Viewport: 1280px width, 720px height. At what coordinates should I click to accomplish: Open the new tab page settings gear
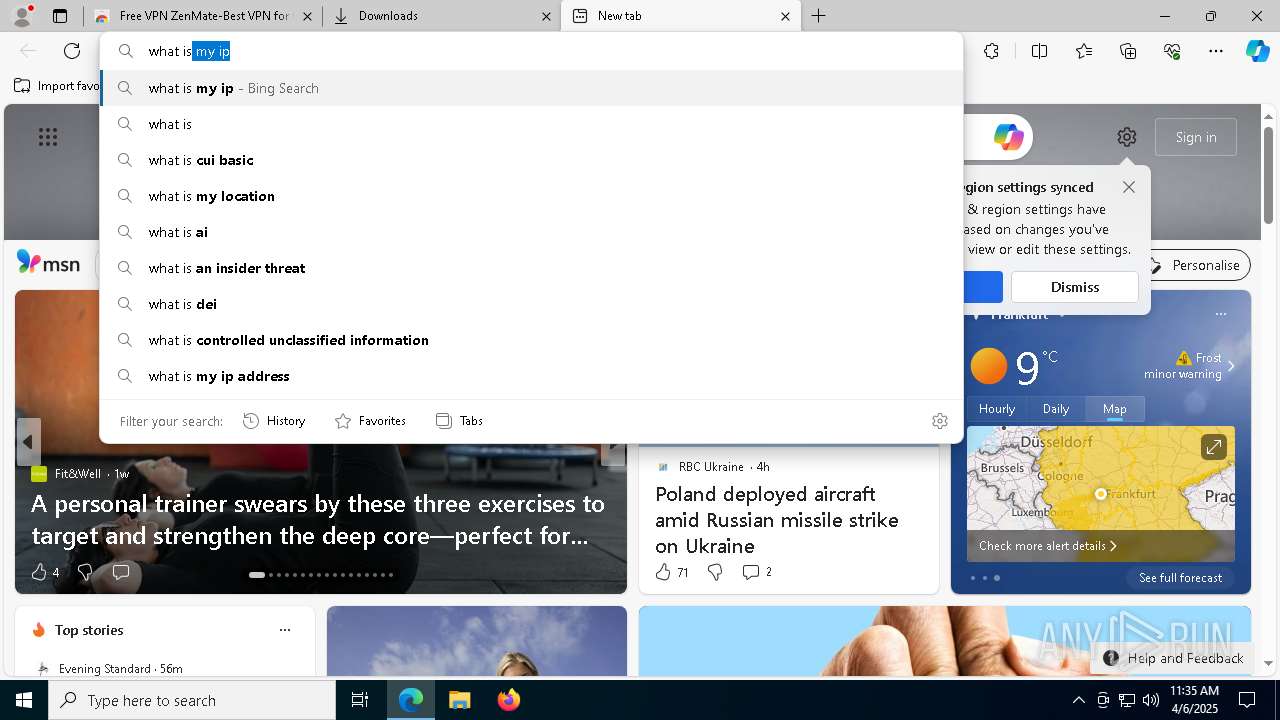(x=1127, y=137)
